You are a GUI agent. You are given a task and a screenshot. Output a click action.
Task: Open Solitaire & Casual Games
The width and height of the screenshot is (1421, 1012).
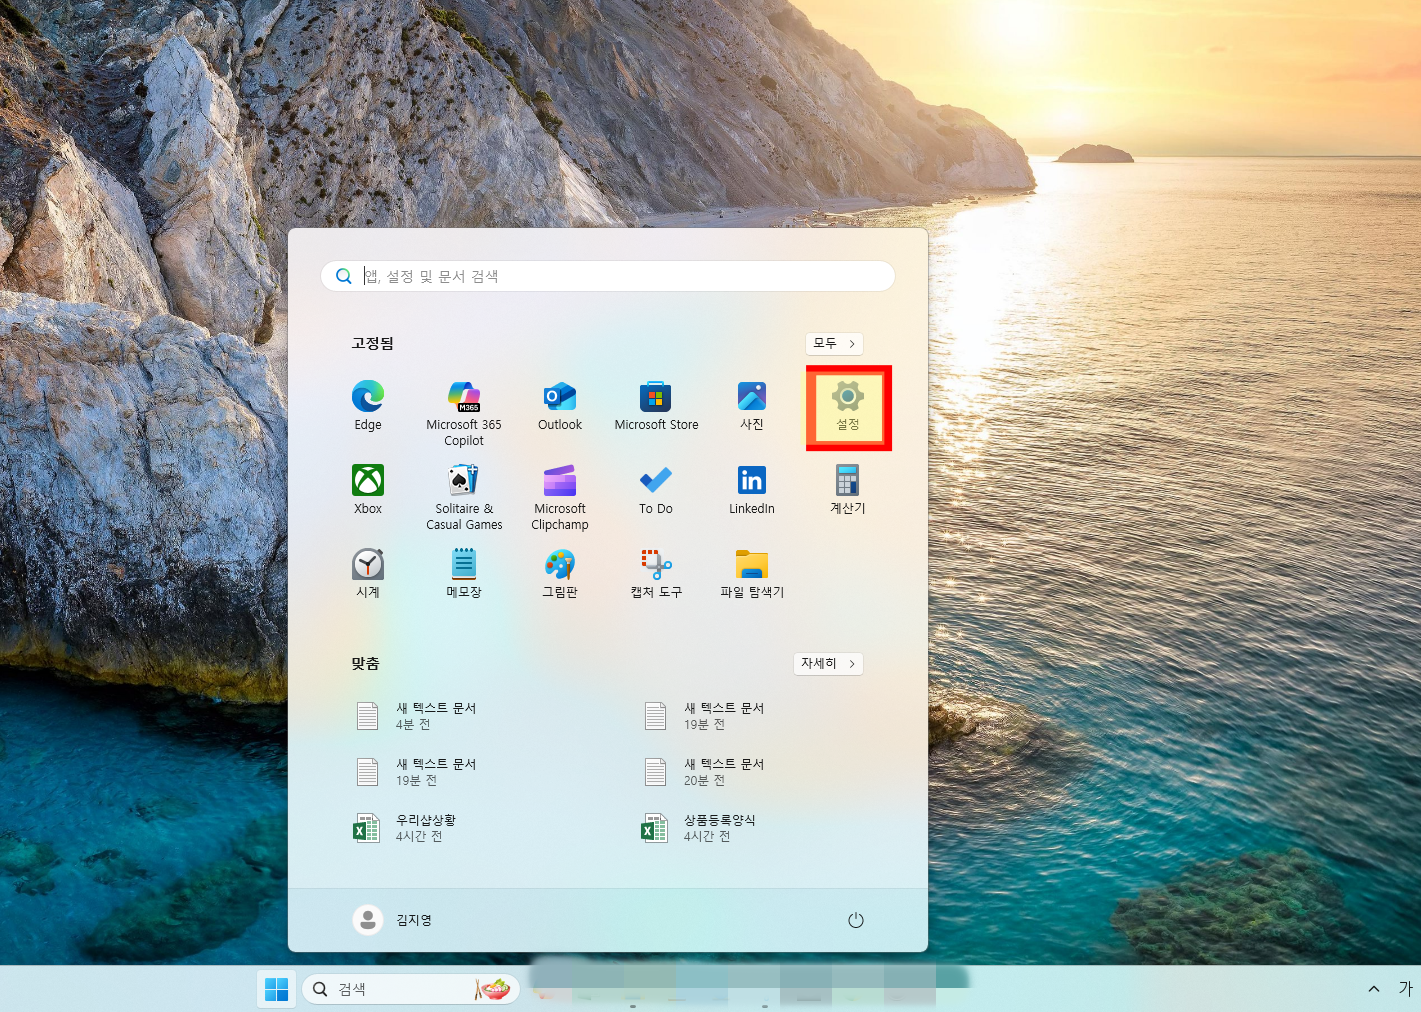pos(464,496)
